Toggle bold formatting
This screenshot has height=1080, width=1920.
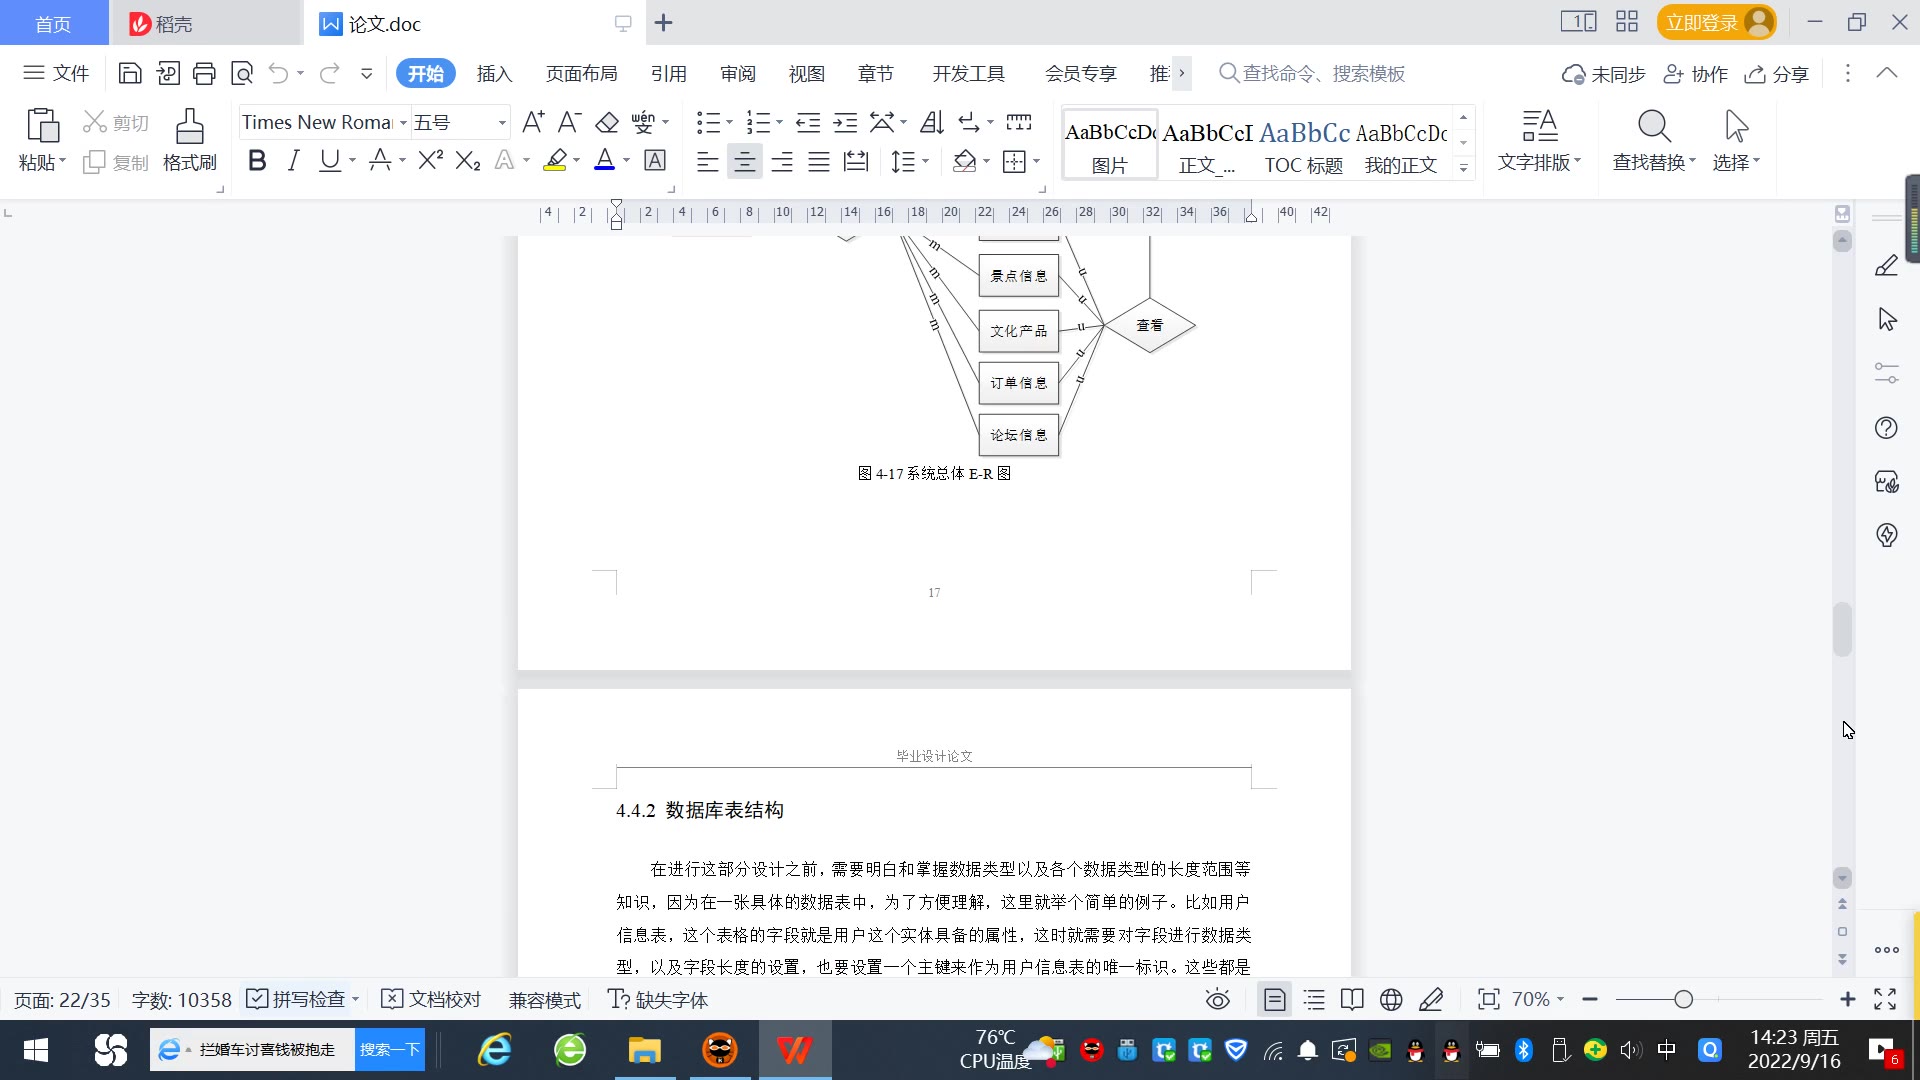pyautogui.click(x=257, y=161)
